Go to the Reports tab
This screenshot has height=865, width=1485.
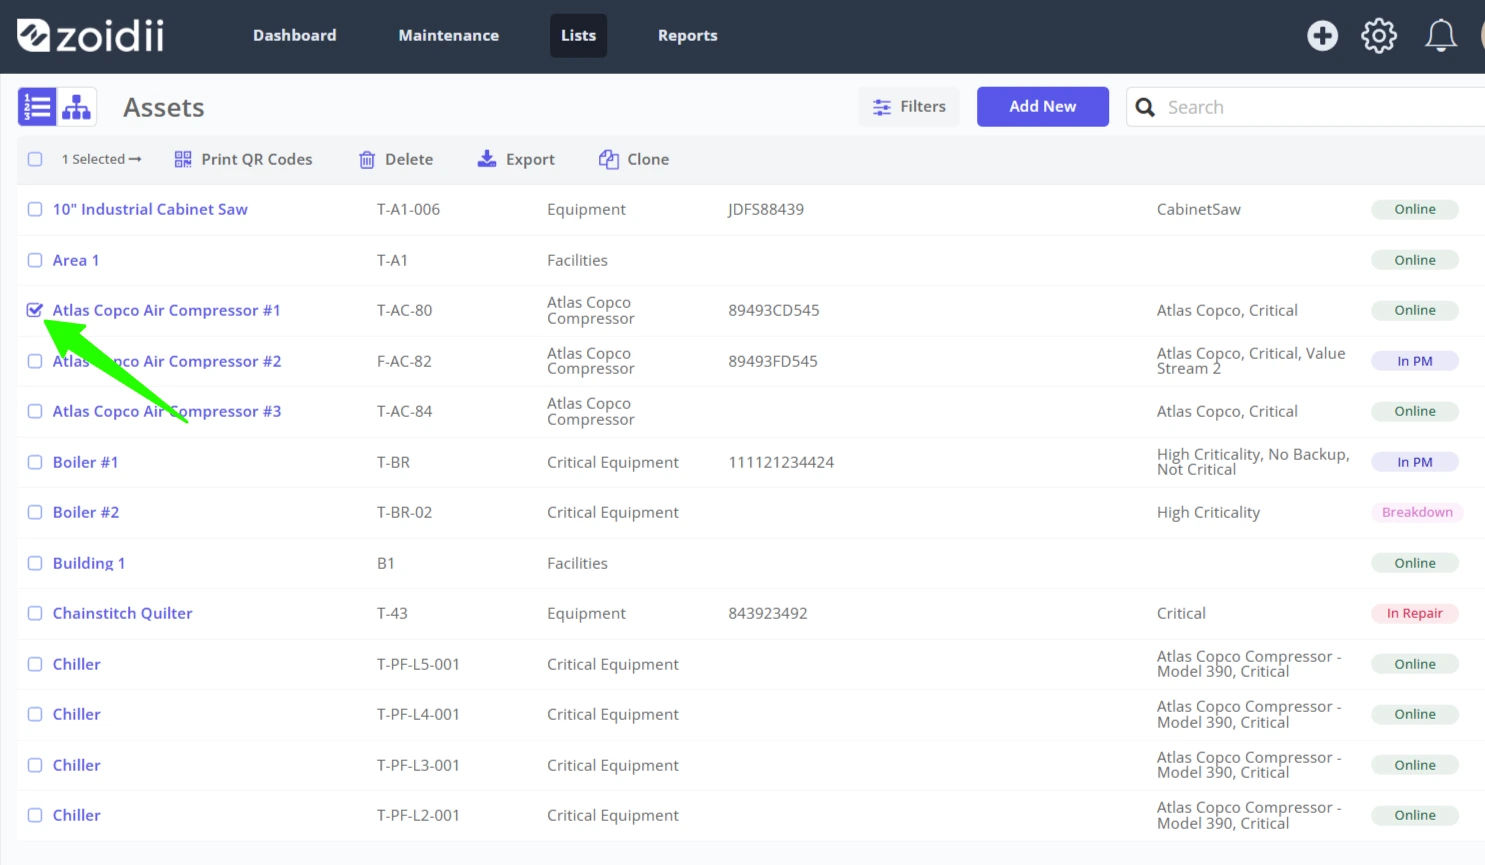pos(688,35)
